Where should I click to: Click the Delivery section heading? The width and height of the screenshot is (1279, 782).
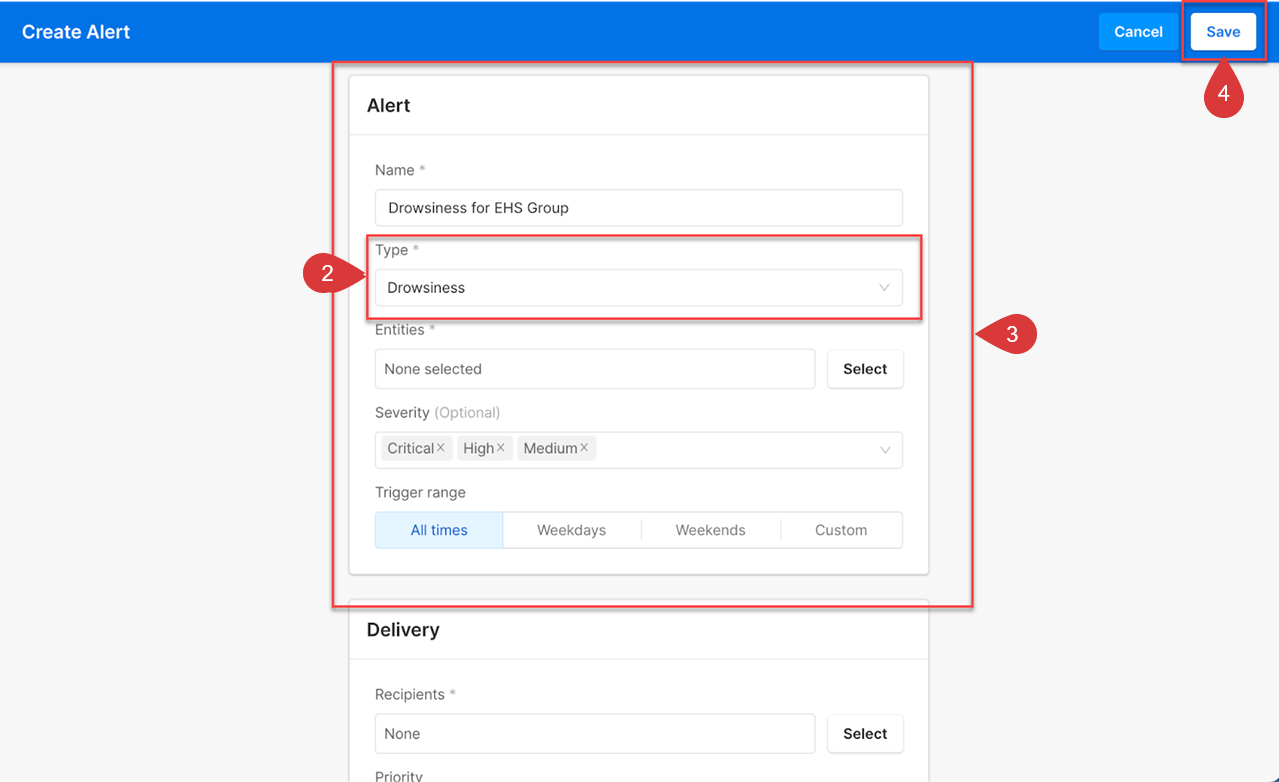[x=403, y=630]
